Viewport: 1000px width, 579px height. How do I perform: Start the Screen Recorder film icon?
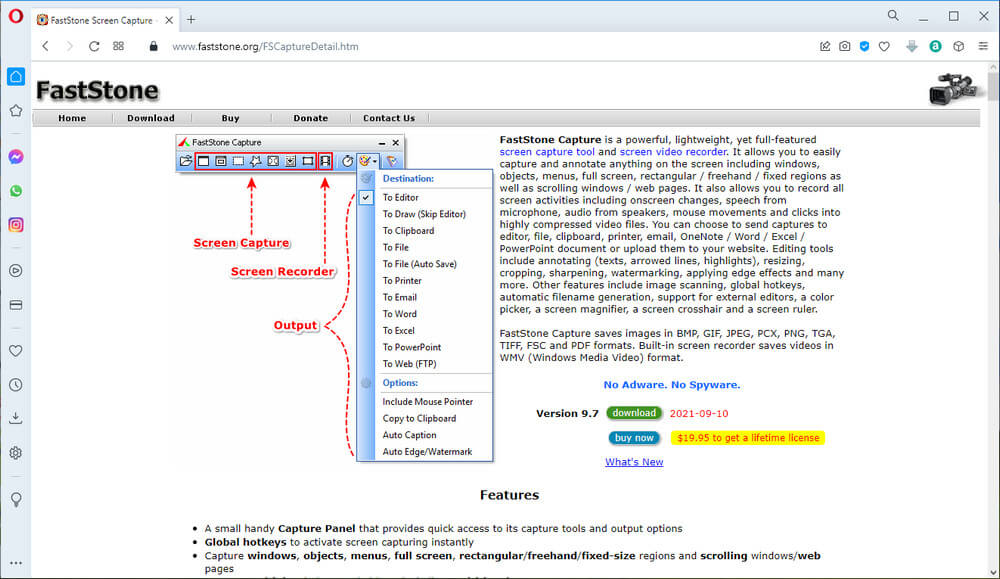[x=325, y=161]
